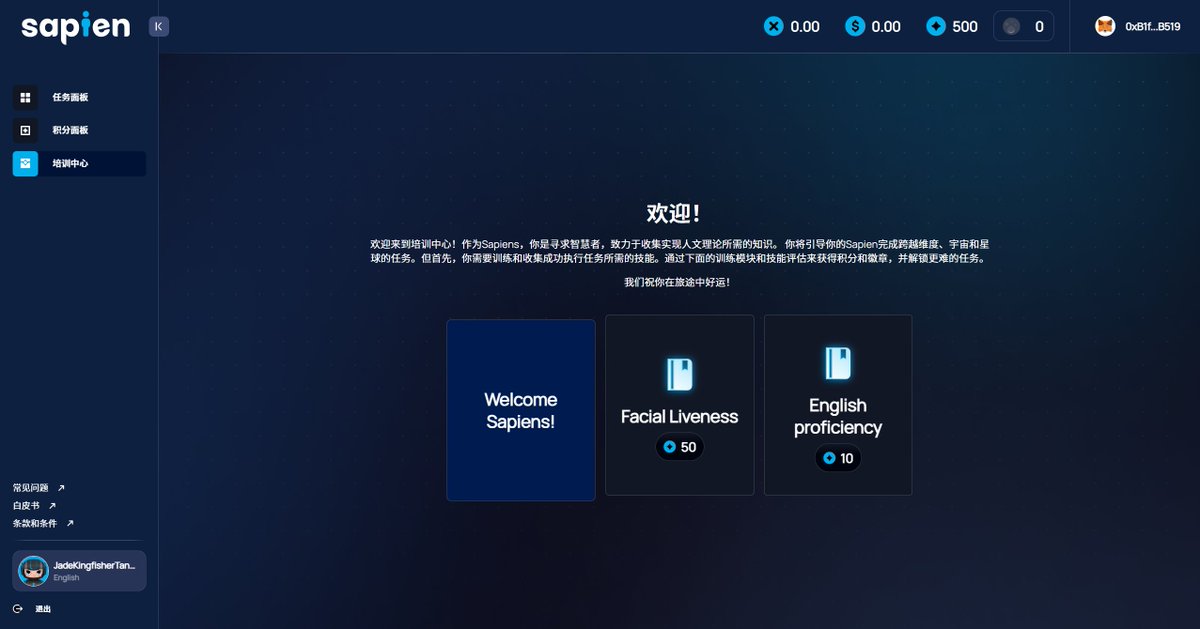1200x629 pixels.
Task: Open the Facial Liveness training card
Action: click(680, 405)
